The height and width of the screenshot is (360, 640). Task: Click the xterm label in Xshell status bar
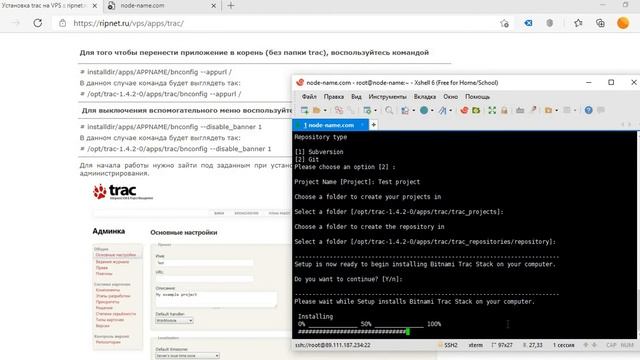click(x=476, y=345)
